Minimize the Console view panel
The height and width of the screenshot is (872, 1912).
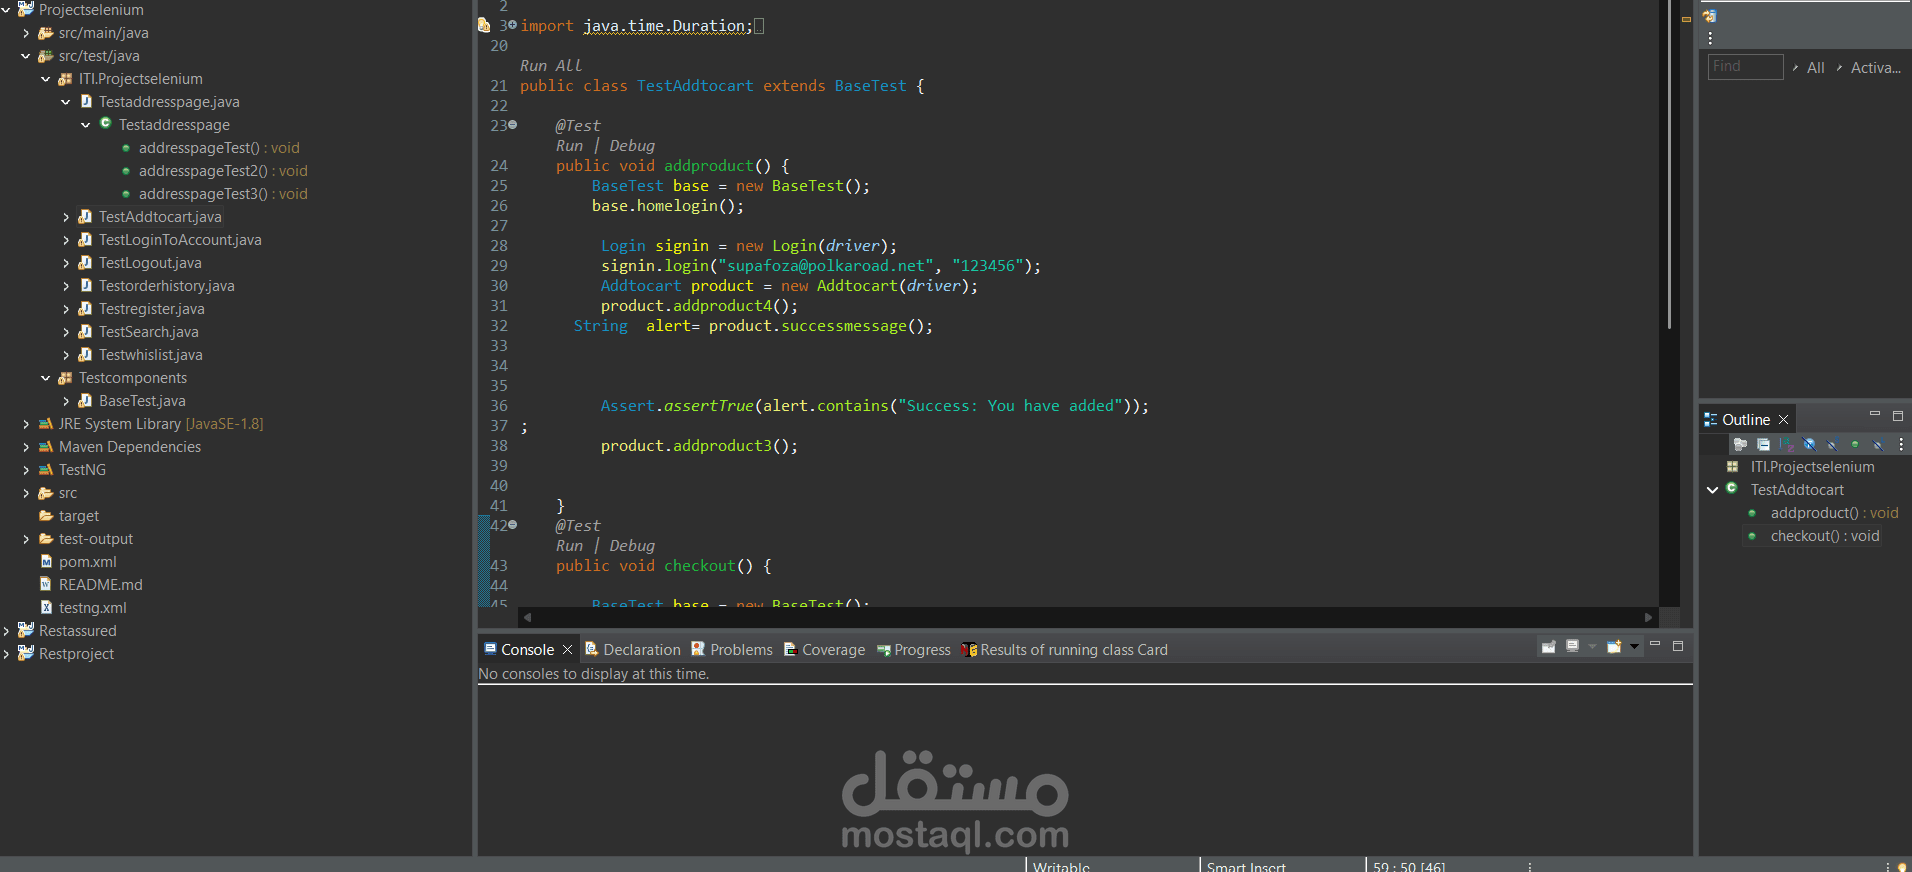[x=1655, y=643]
